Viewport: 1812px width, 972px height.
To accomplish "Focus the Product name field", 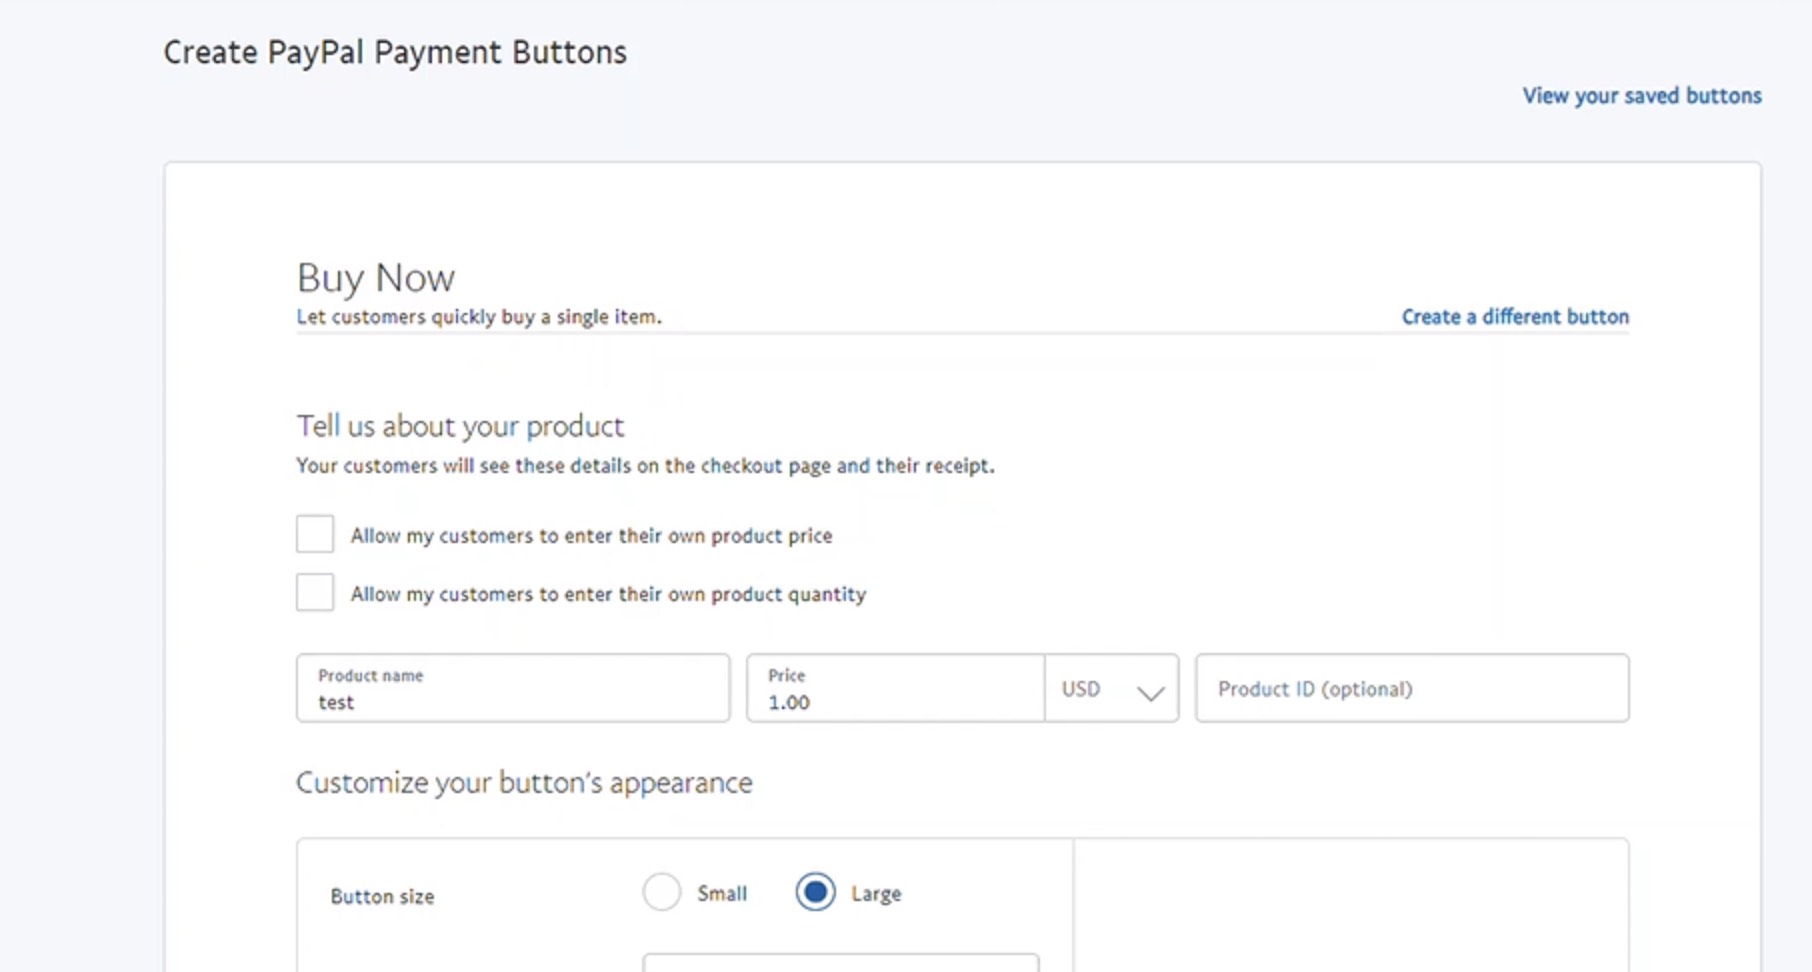I will (x=513, y=688).
